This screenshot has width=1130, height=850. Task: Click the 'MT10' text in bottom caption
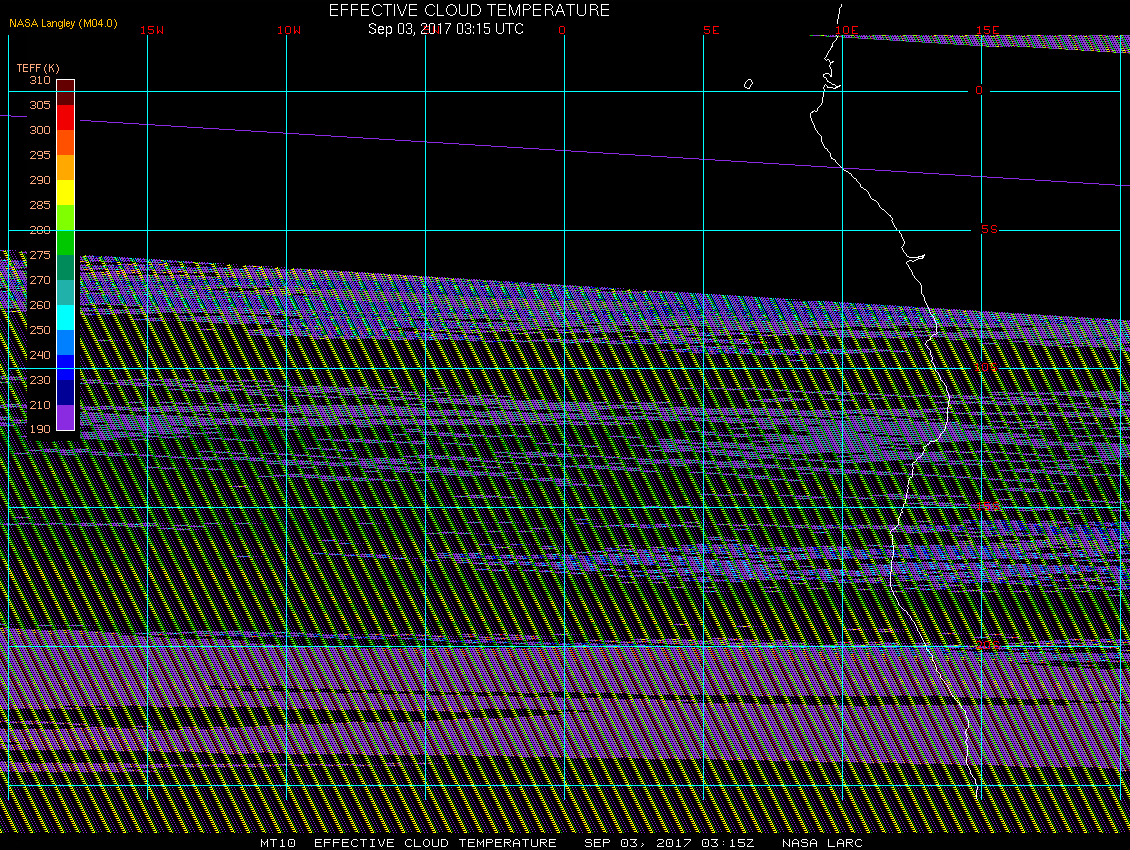click(x=277, y=843)
